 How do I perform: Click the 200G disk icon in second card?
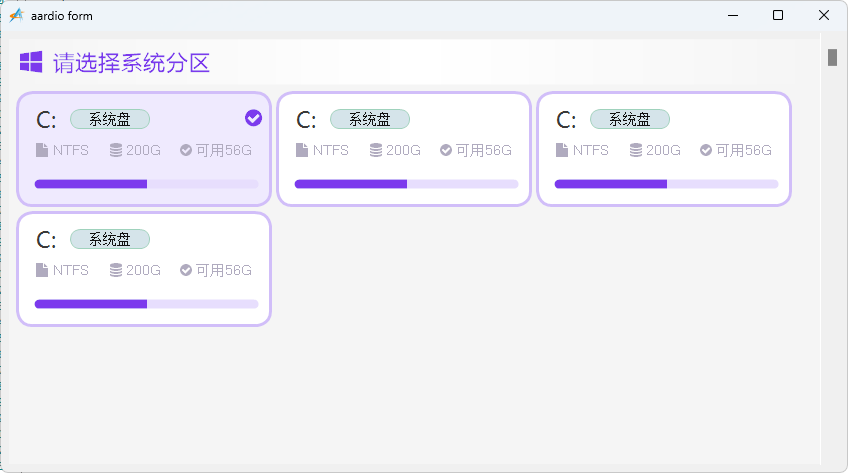click(x=376, y=150)
